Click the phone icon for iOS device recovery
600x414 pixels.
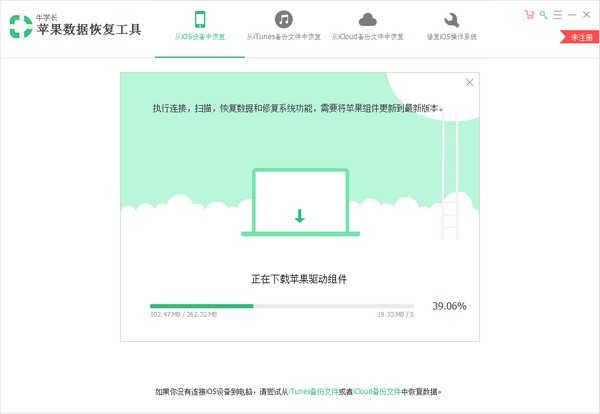pos(199,19)
